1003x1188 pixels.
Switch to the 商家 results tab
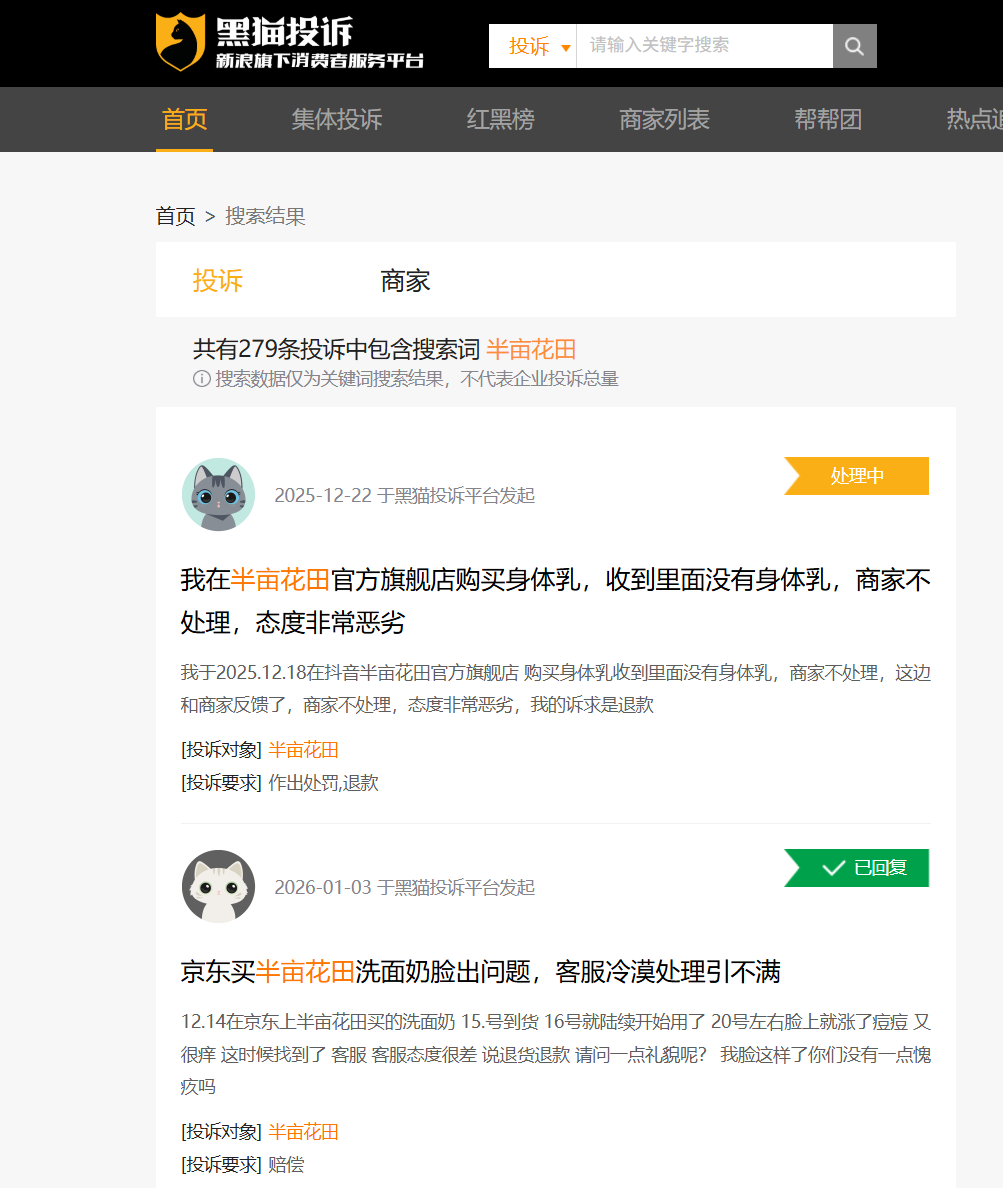(x=405, y=281)
